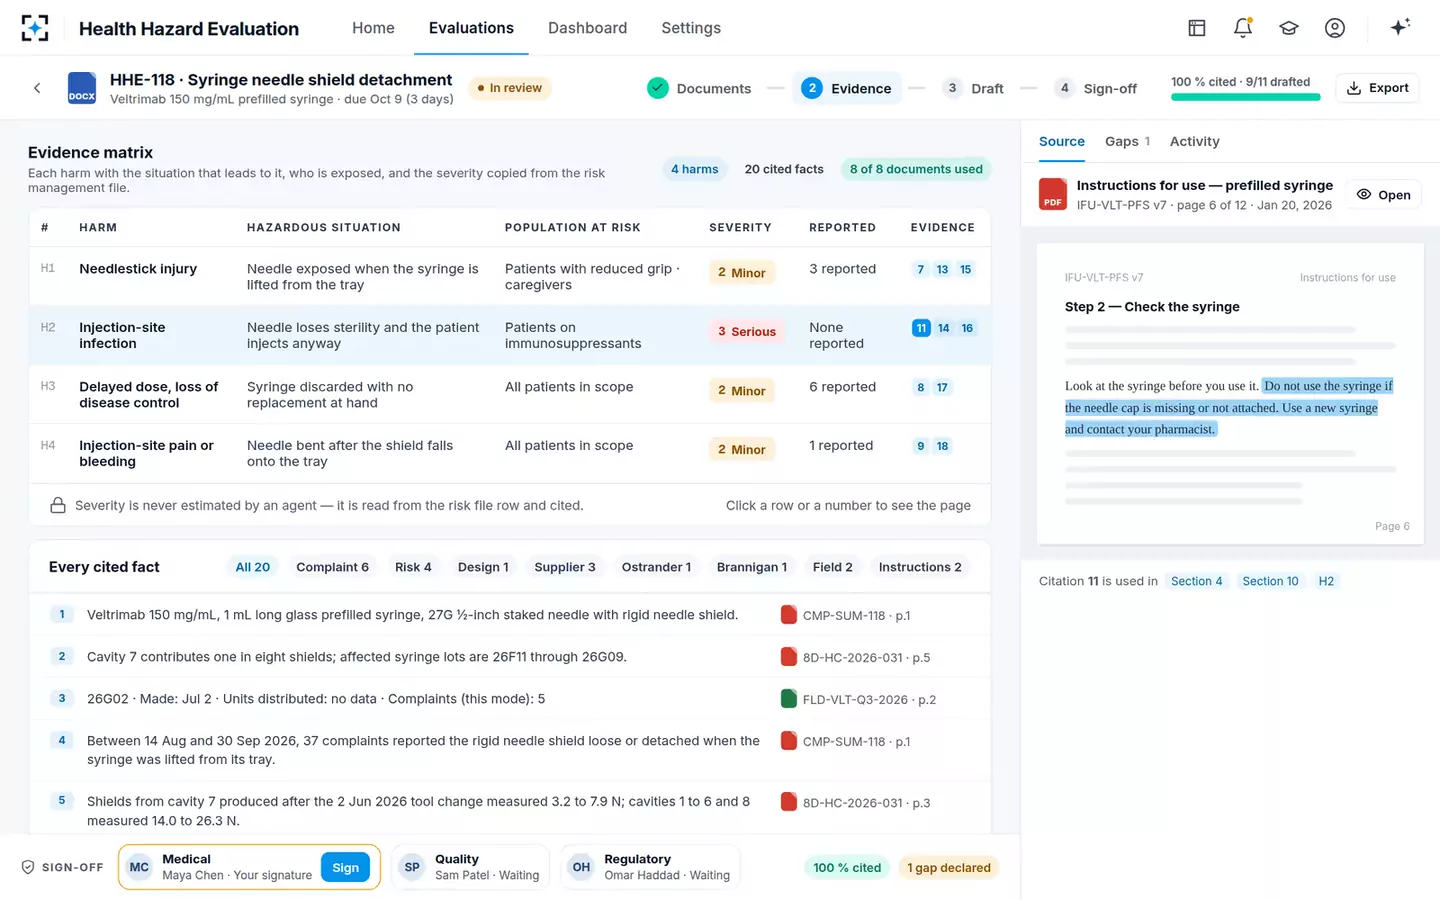Screen dimensions: 1440x900
Task: Click the Health Hazard Evaluation logo icon
Action: [35, 28]
